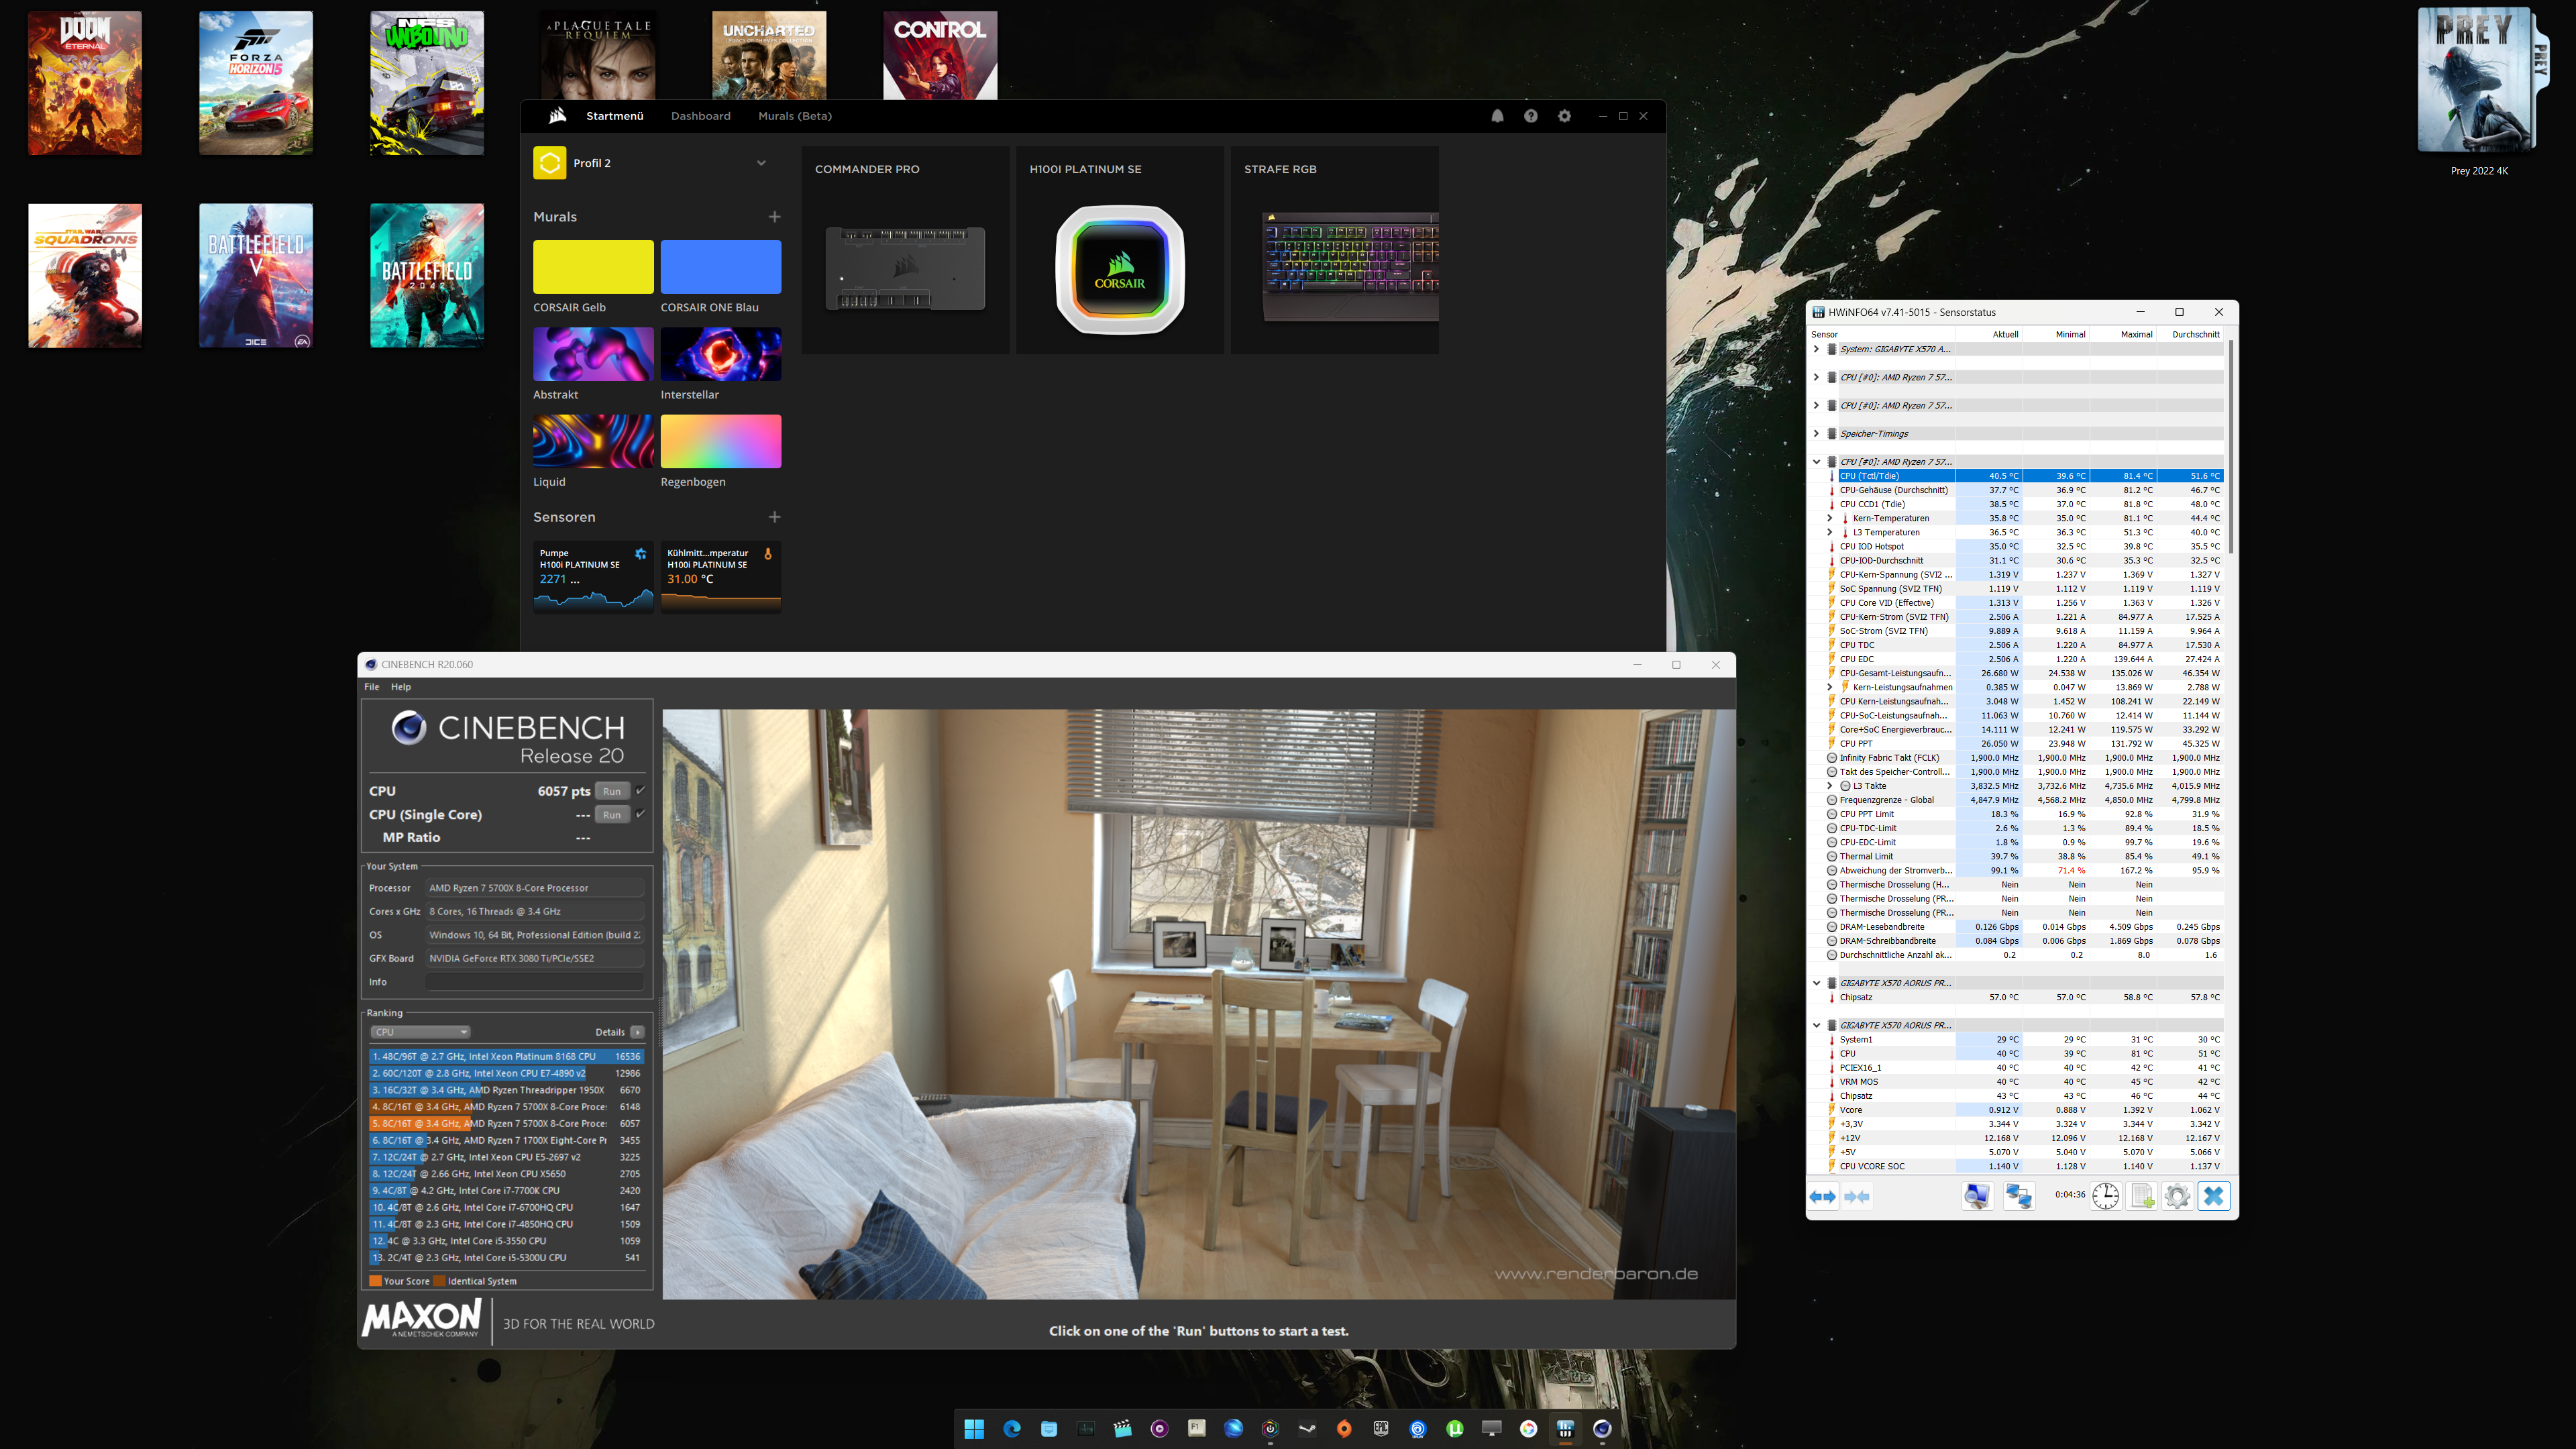The image size is (2576, 1449).
Task: Open Profil 2 profile dropdown
Action: (x=760, y=163)
